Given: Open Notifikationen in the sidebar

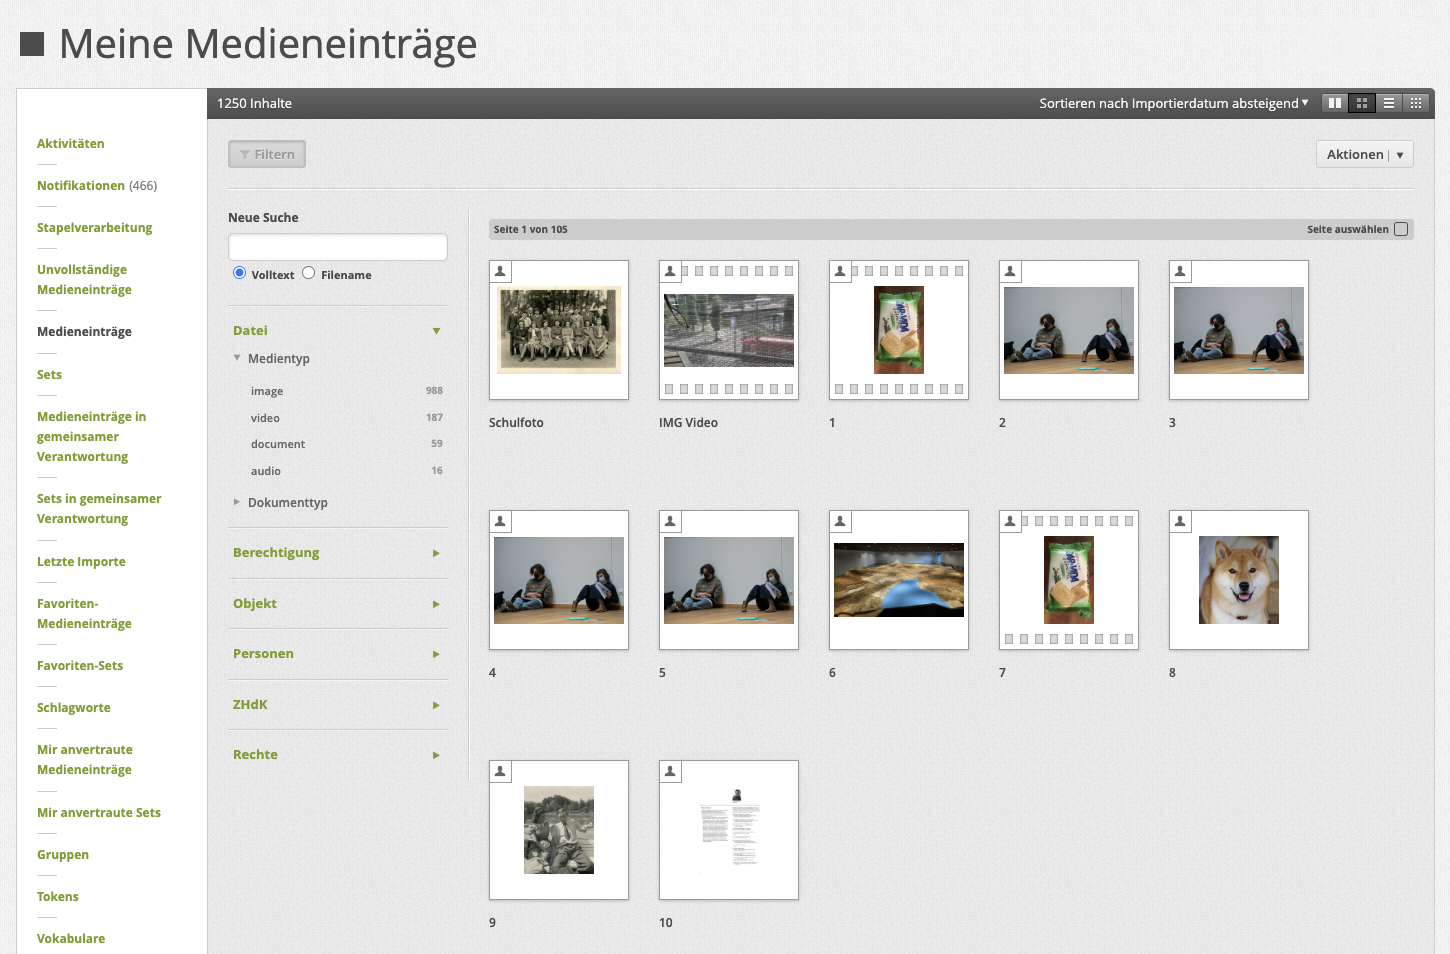Looking at the screenshot, I should coord(81,186).
